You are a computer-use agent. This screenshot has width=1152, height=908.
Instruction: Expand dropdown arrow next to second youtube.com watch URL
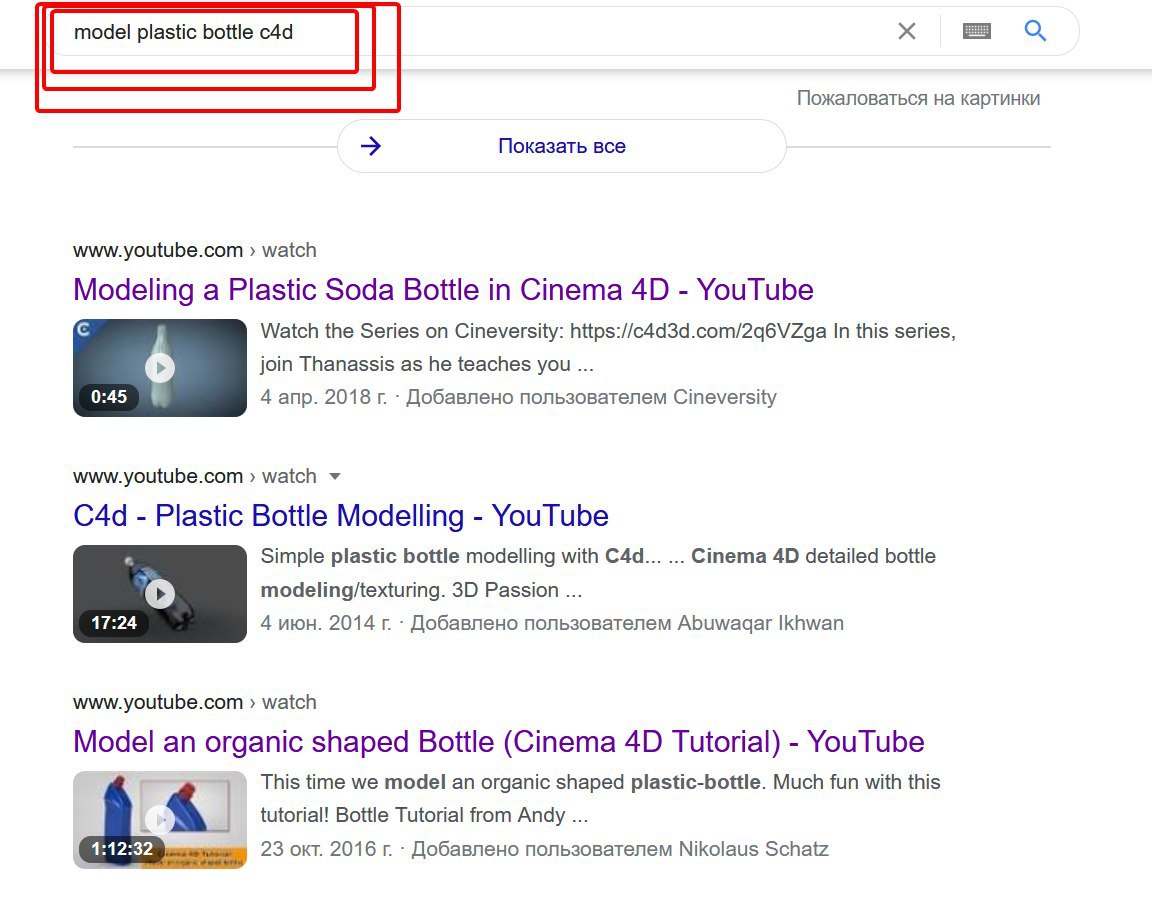coord(335,476)
